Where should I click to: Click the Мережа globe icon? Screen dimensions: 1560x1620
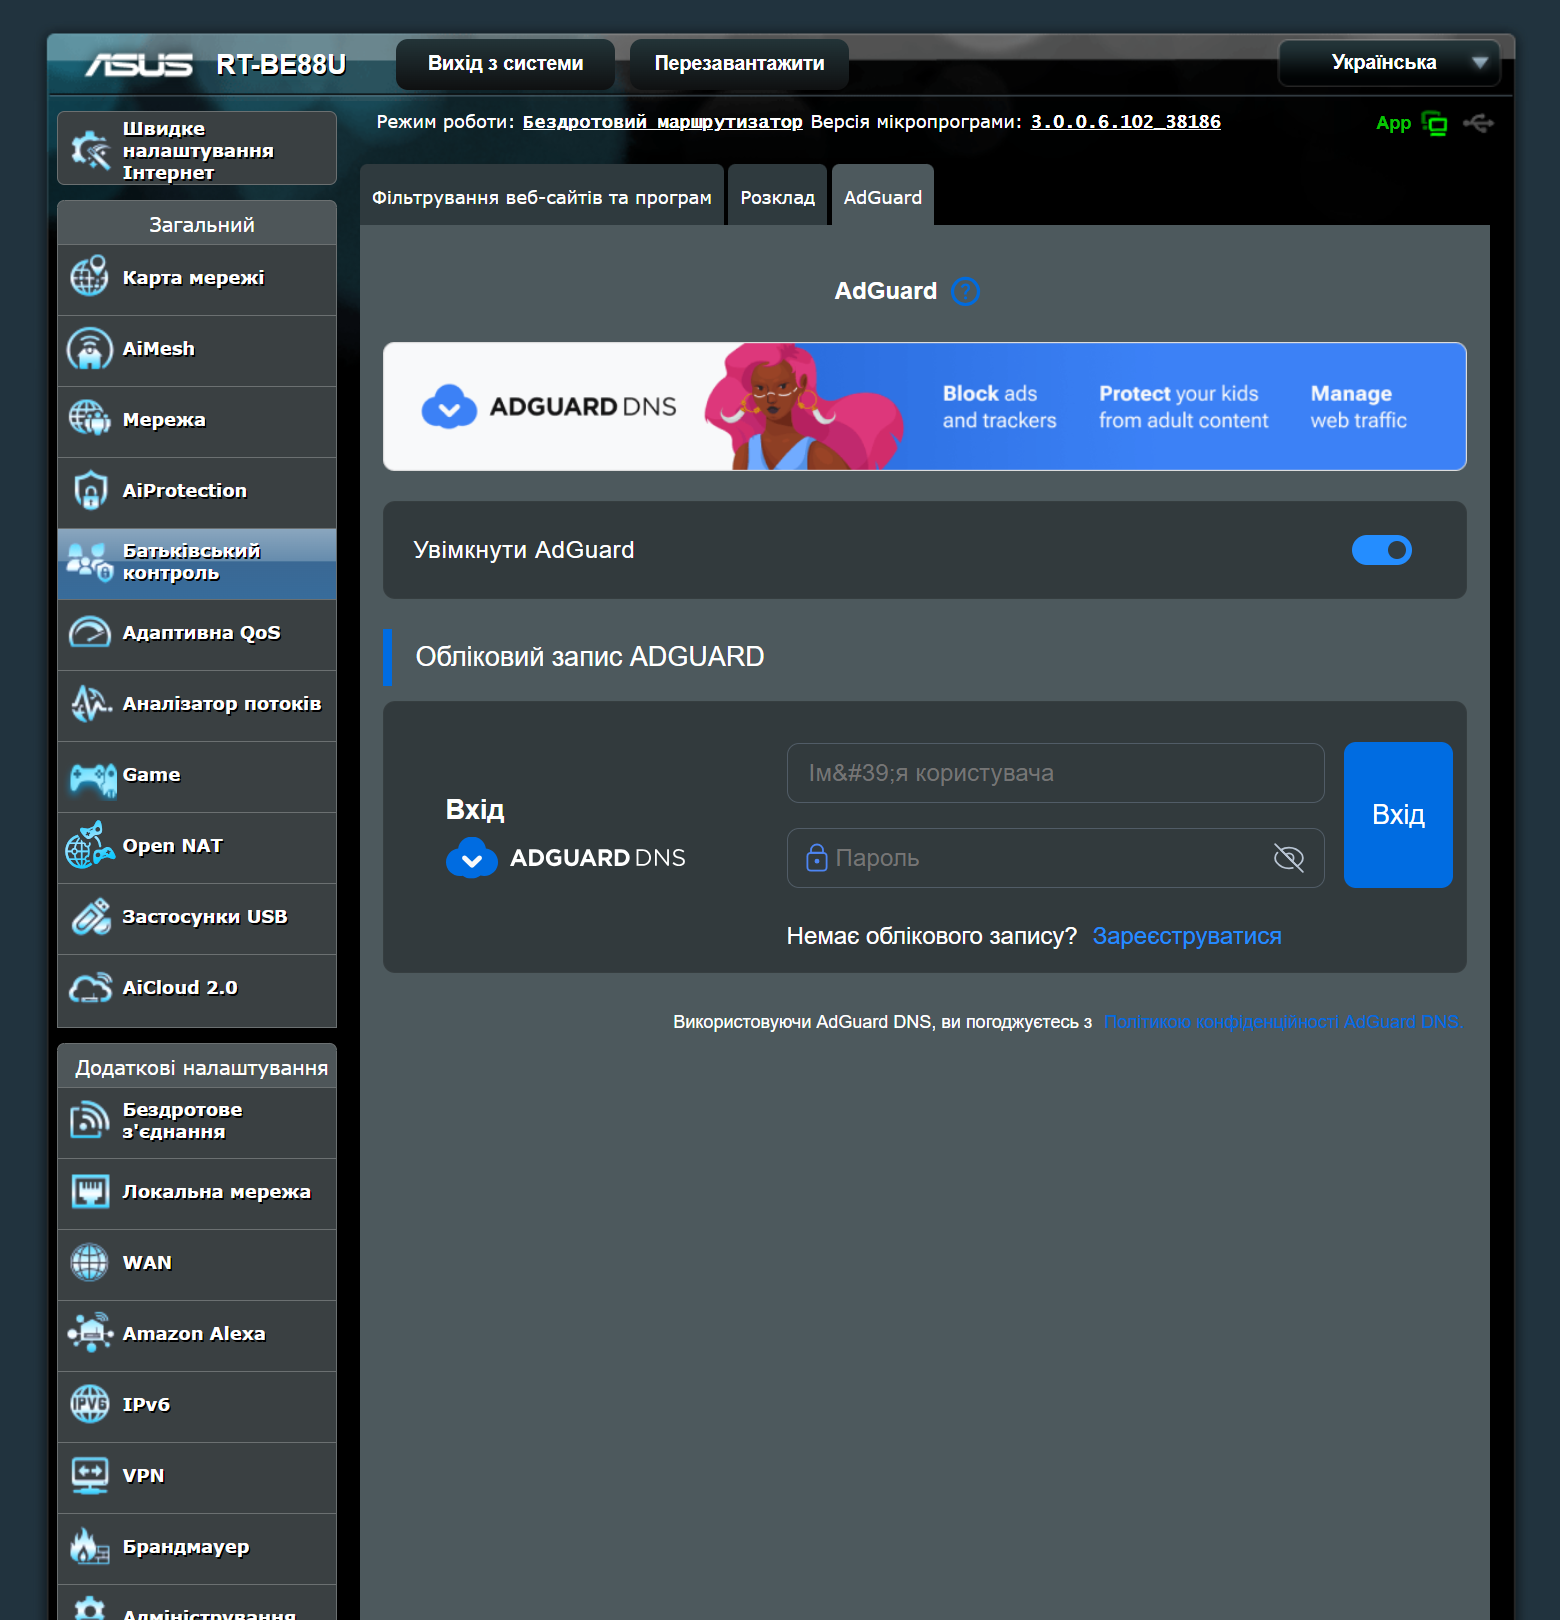coord(89,419)
